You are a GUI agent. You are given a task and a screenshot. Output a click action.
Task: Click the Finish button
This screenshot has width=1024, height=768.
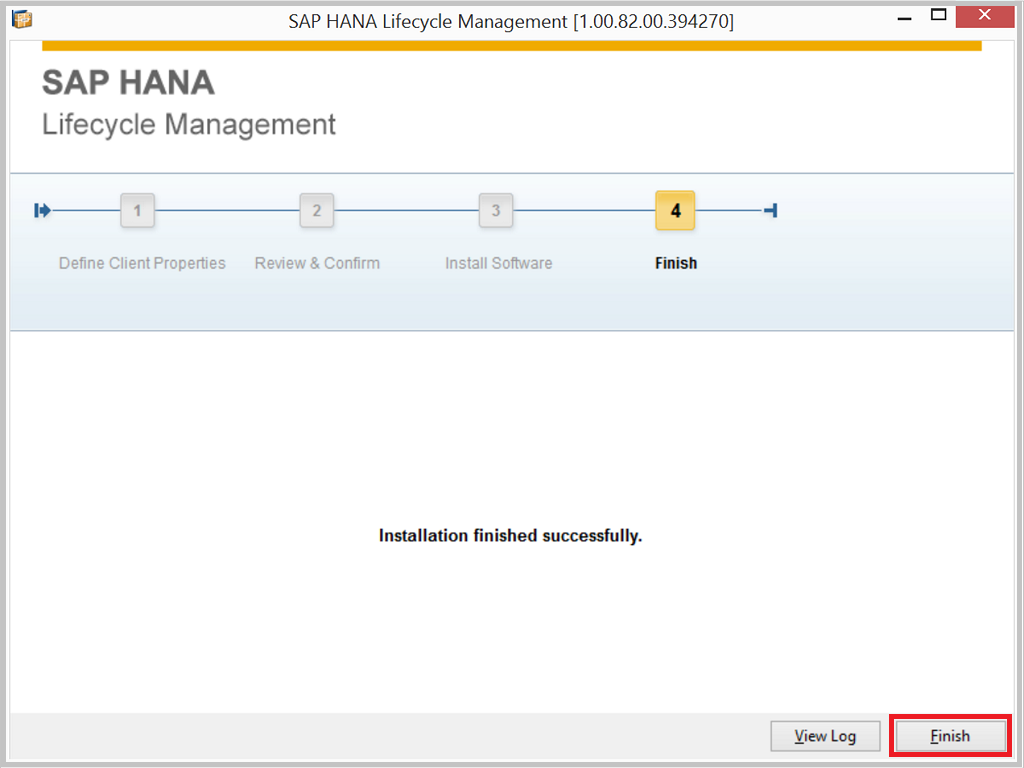pyautogui.click(x=950, y=736)
